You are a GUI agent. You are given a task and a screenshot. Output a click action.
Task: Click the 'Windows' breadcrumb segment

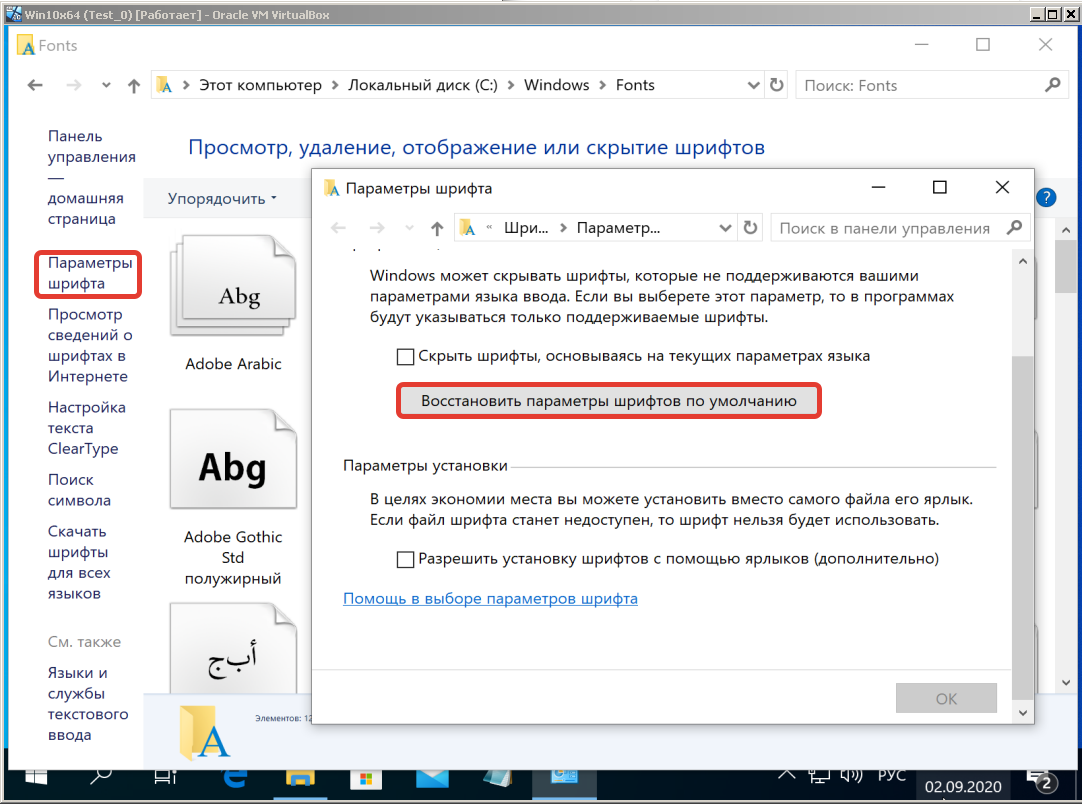coord(556,85)
